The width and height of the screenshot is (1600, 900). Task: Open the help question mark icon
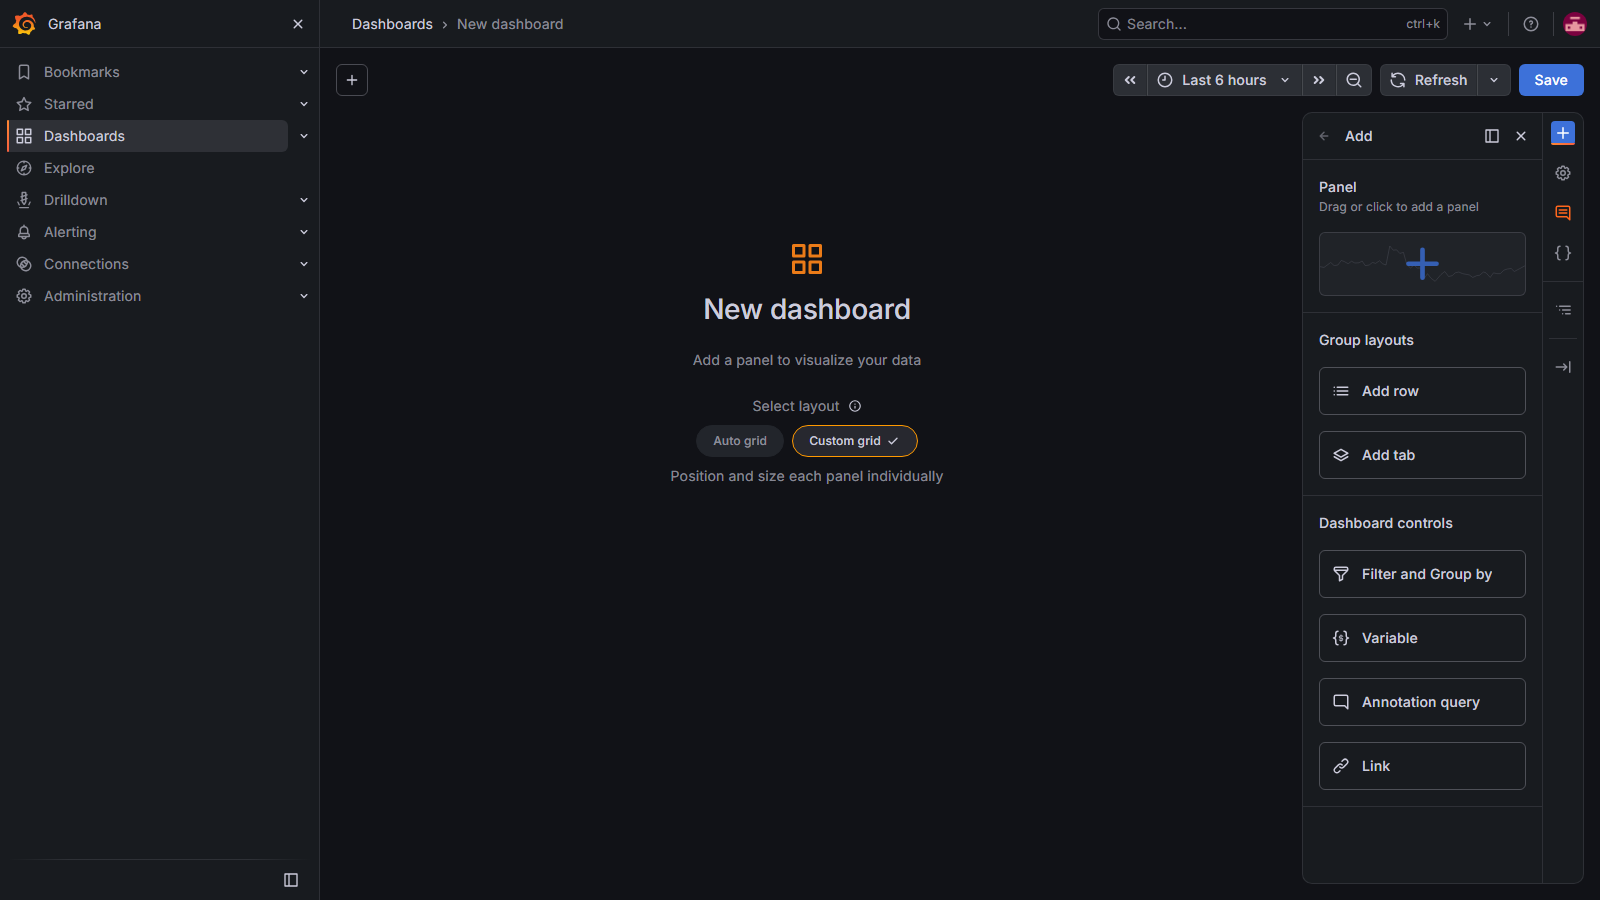point(1531,24)
